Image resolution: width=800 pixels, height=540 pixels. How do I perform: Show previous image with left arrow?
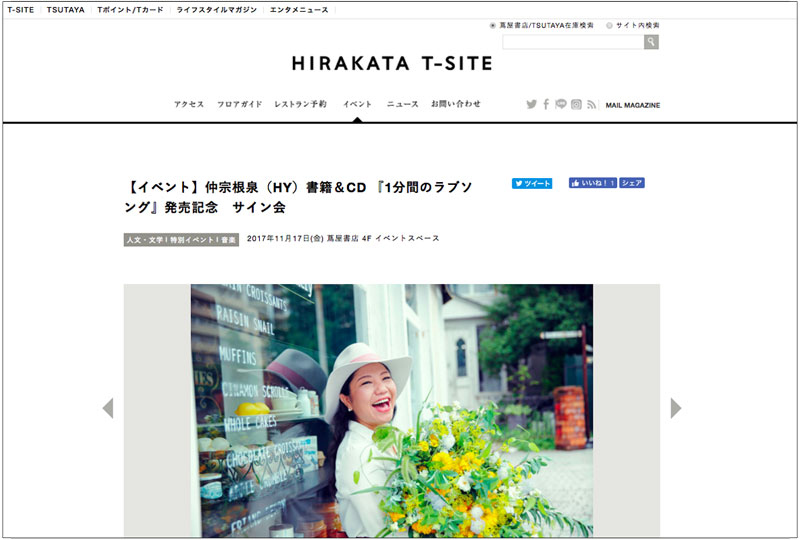click(108, 408)
